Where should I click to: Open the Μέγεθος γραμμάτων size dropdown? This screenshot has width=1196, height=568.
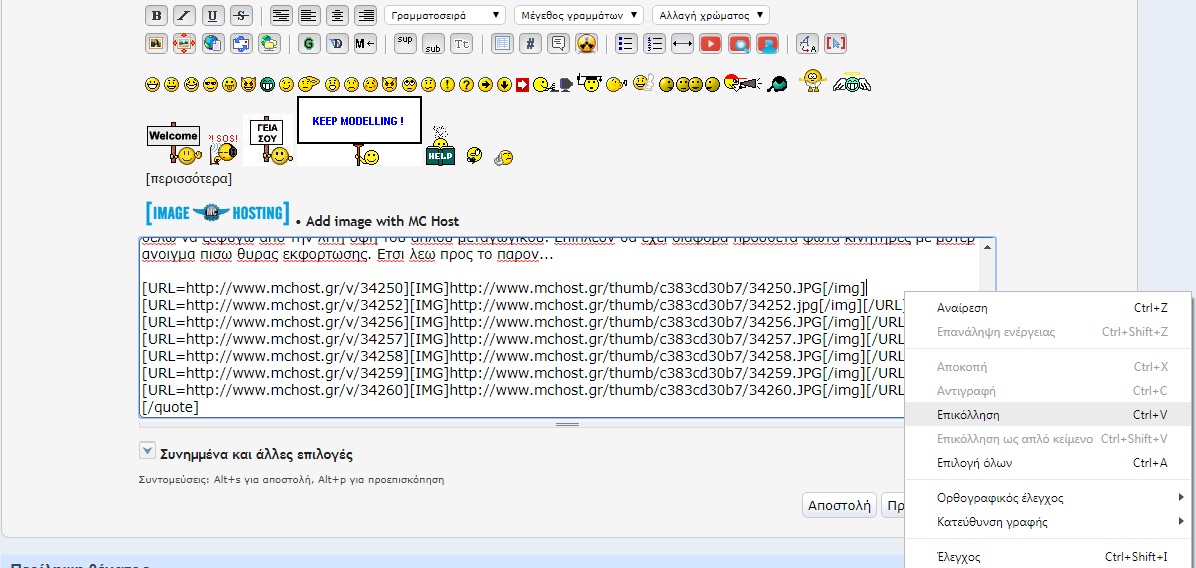click(x=579, y=15)
